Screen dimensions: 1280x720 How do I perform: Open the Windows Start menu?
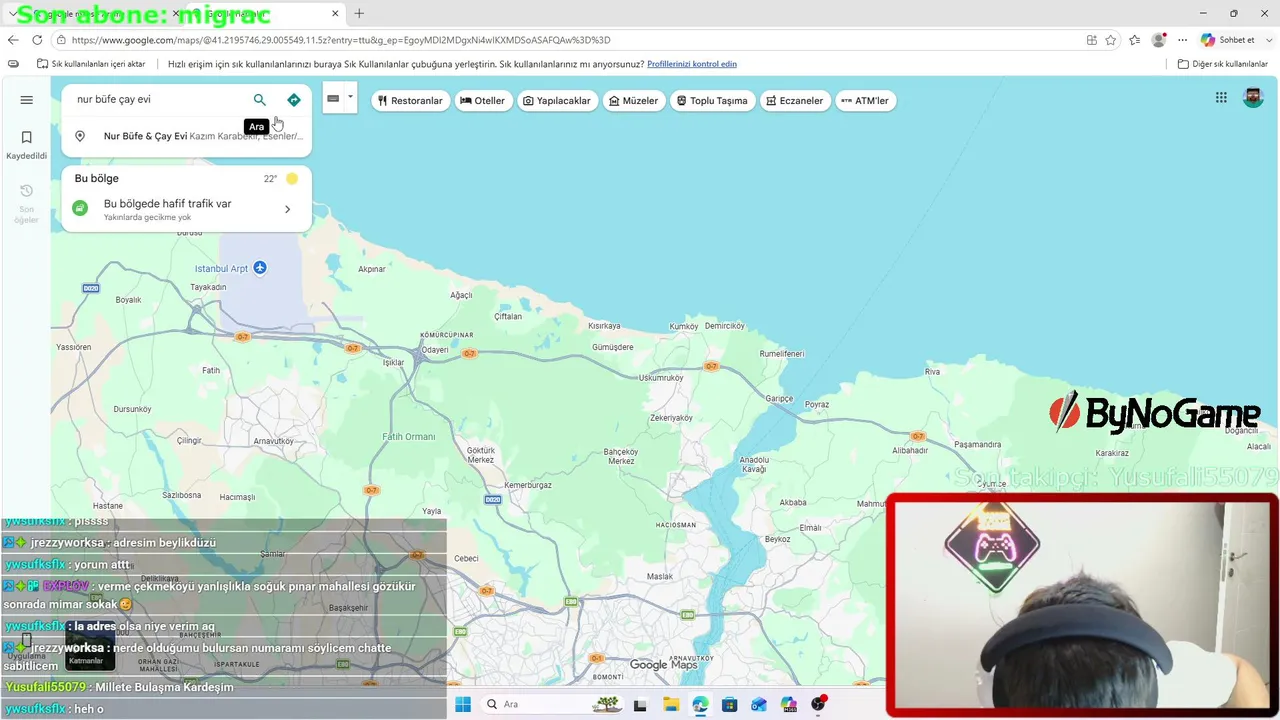coord(463,704)
